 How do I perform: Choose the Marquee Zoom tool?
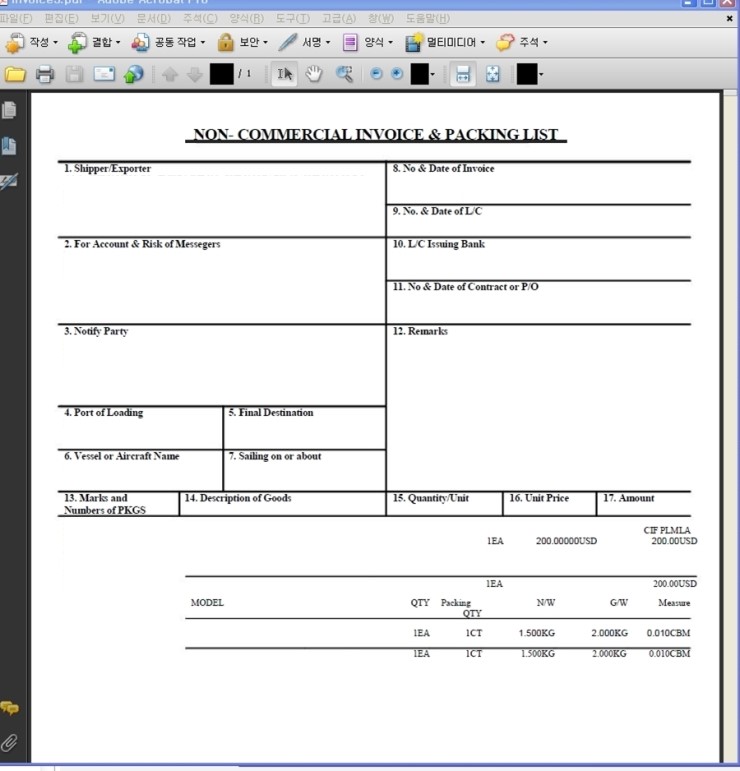click(344, 74)
